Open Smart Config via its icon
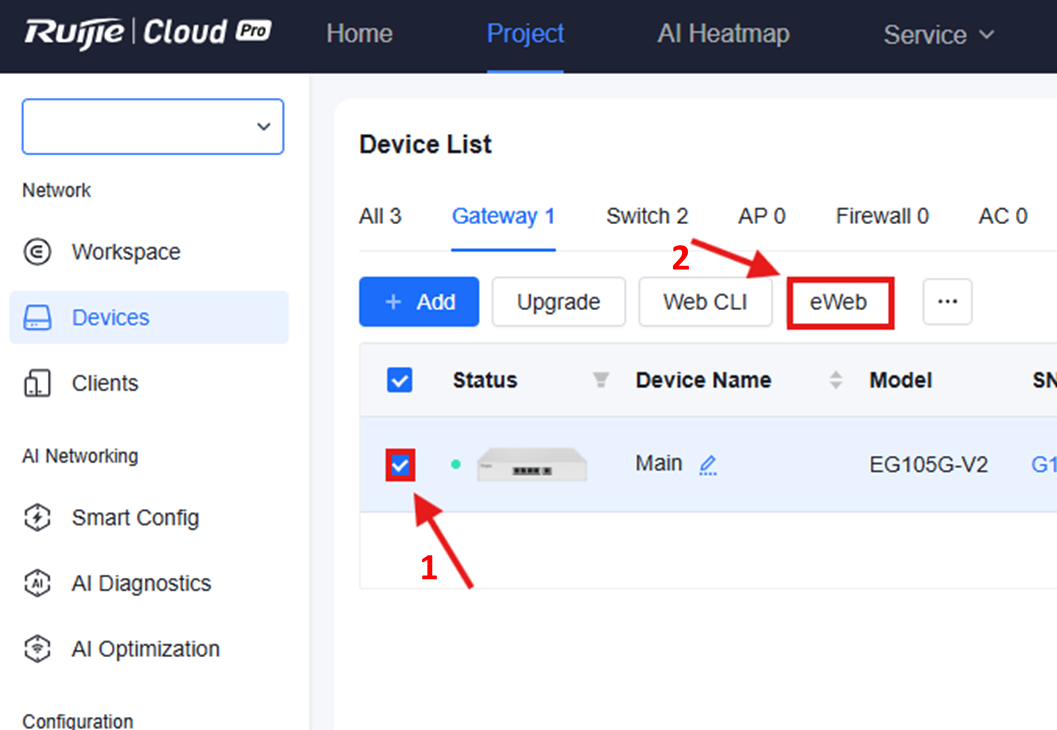 37,518
